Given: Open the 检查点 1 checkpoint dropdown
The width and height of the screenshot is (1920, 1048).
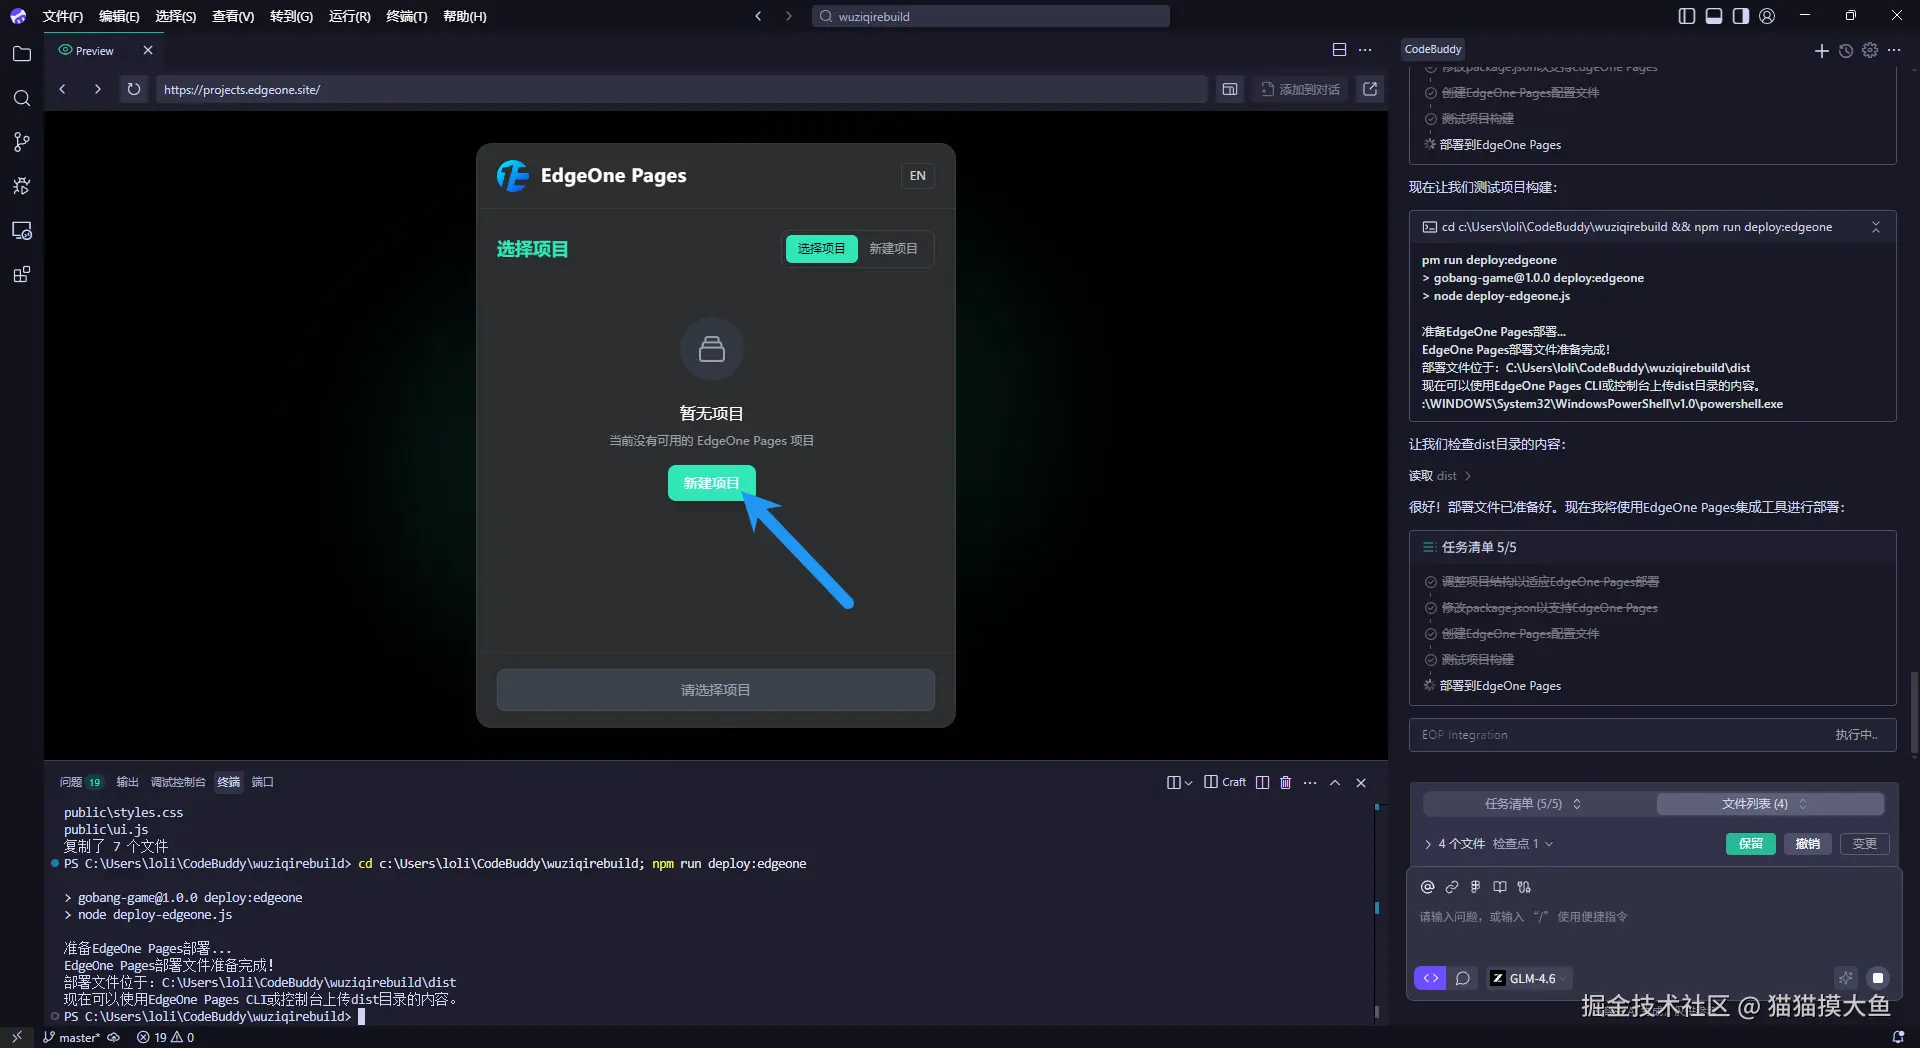Looking at the screenshot, I should point(1523,844).
